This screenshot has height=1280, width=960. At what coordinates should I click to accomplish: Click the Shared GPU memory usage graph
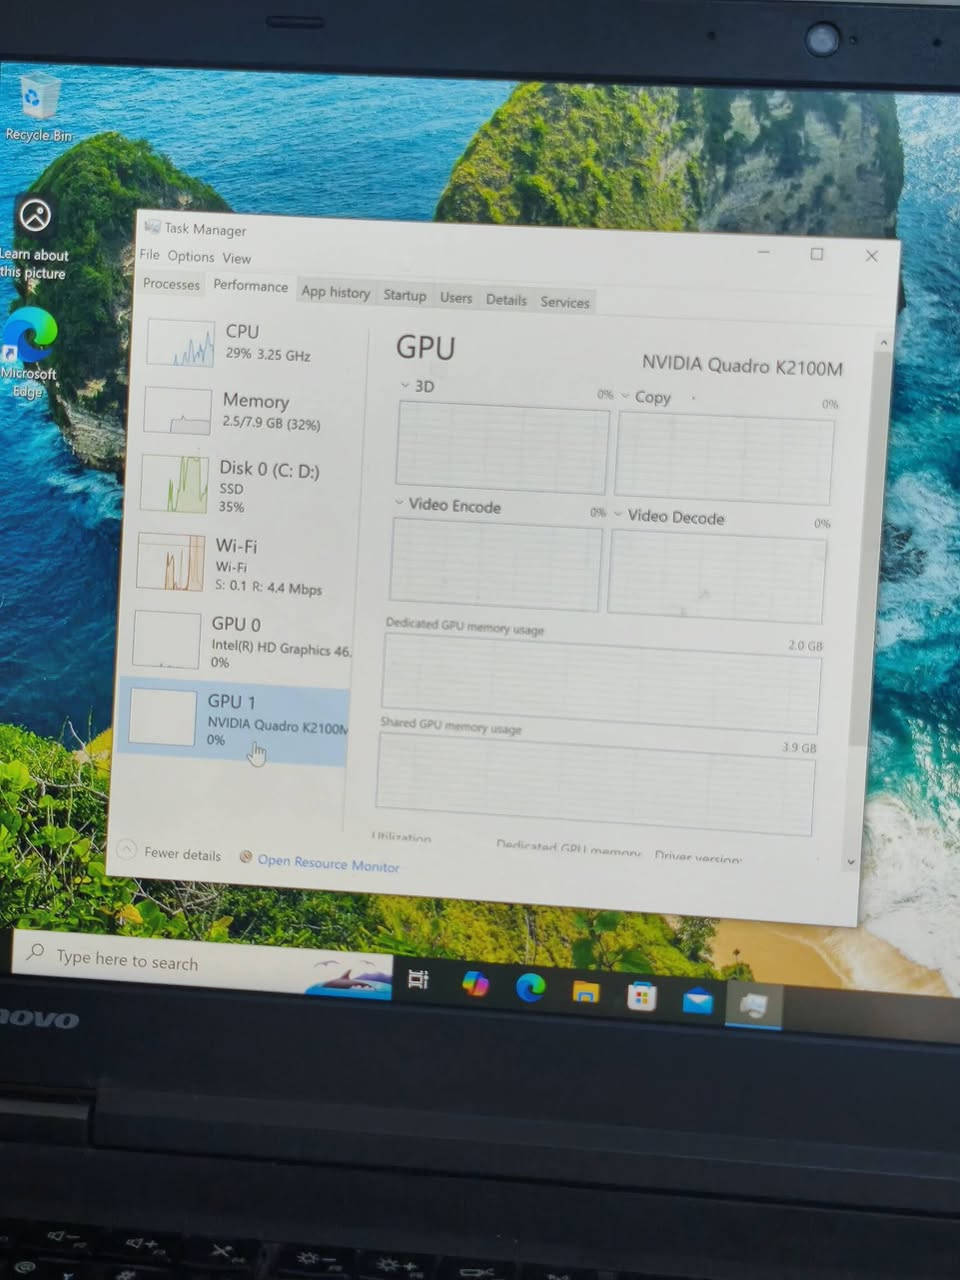[x=595, y=784]
